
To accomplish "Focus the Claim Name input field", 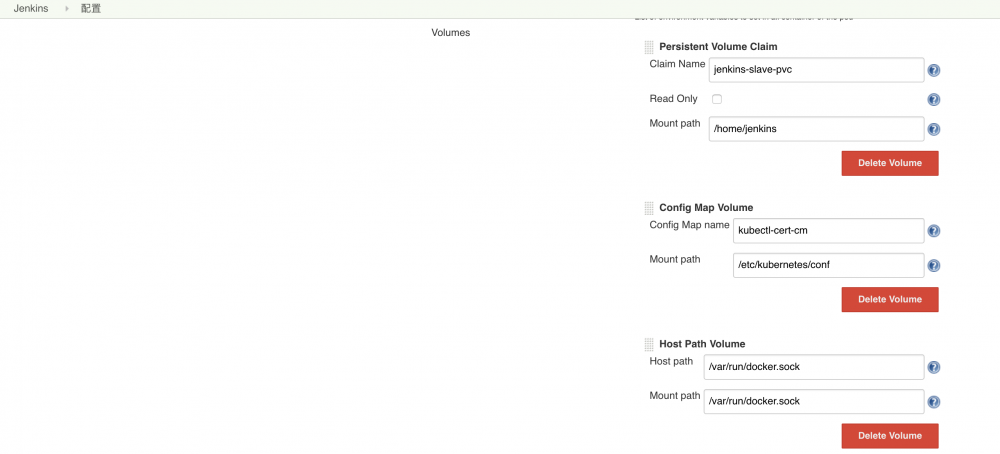I will (815, 70).
